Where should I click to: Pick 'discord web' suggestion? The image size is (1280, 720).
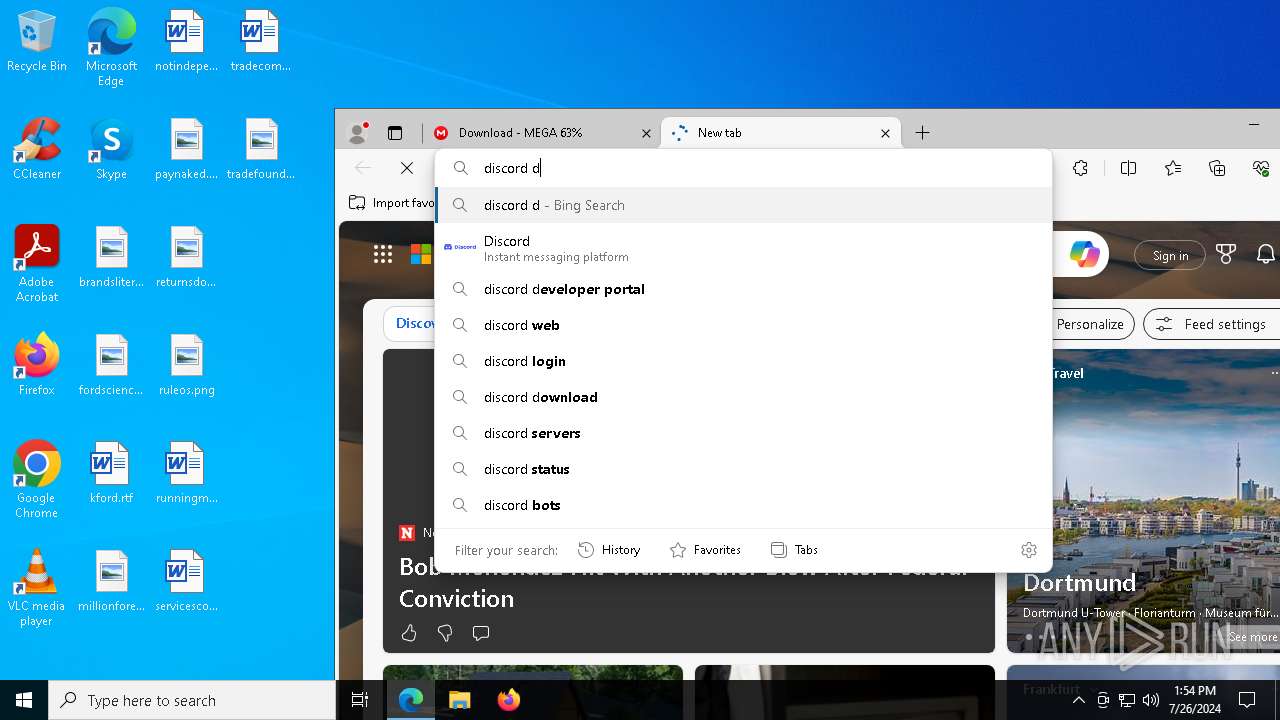[x=743, y=325]
